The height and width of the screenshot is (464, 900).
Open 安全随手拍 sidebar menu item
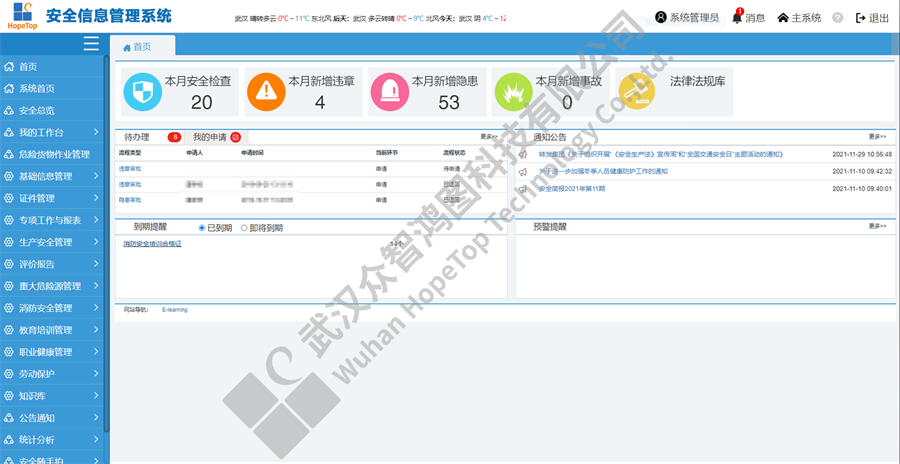click(52, 459)
